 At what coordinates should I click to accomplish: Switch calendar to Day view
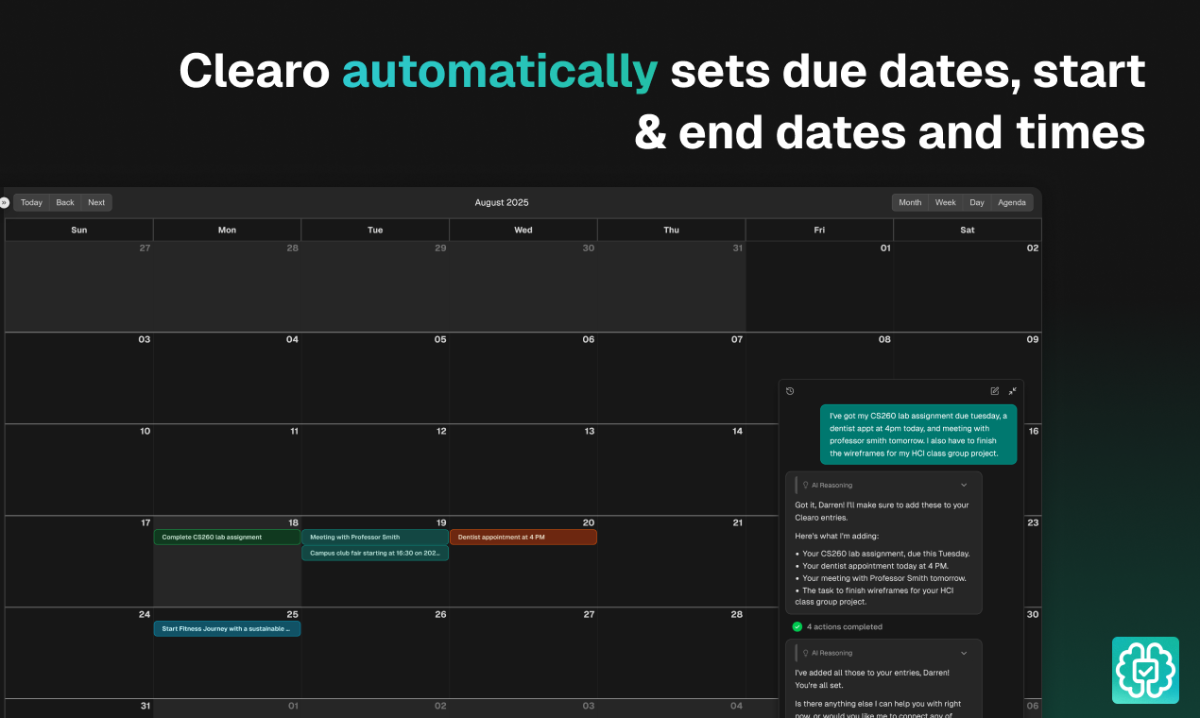click(x=977, y=203)
